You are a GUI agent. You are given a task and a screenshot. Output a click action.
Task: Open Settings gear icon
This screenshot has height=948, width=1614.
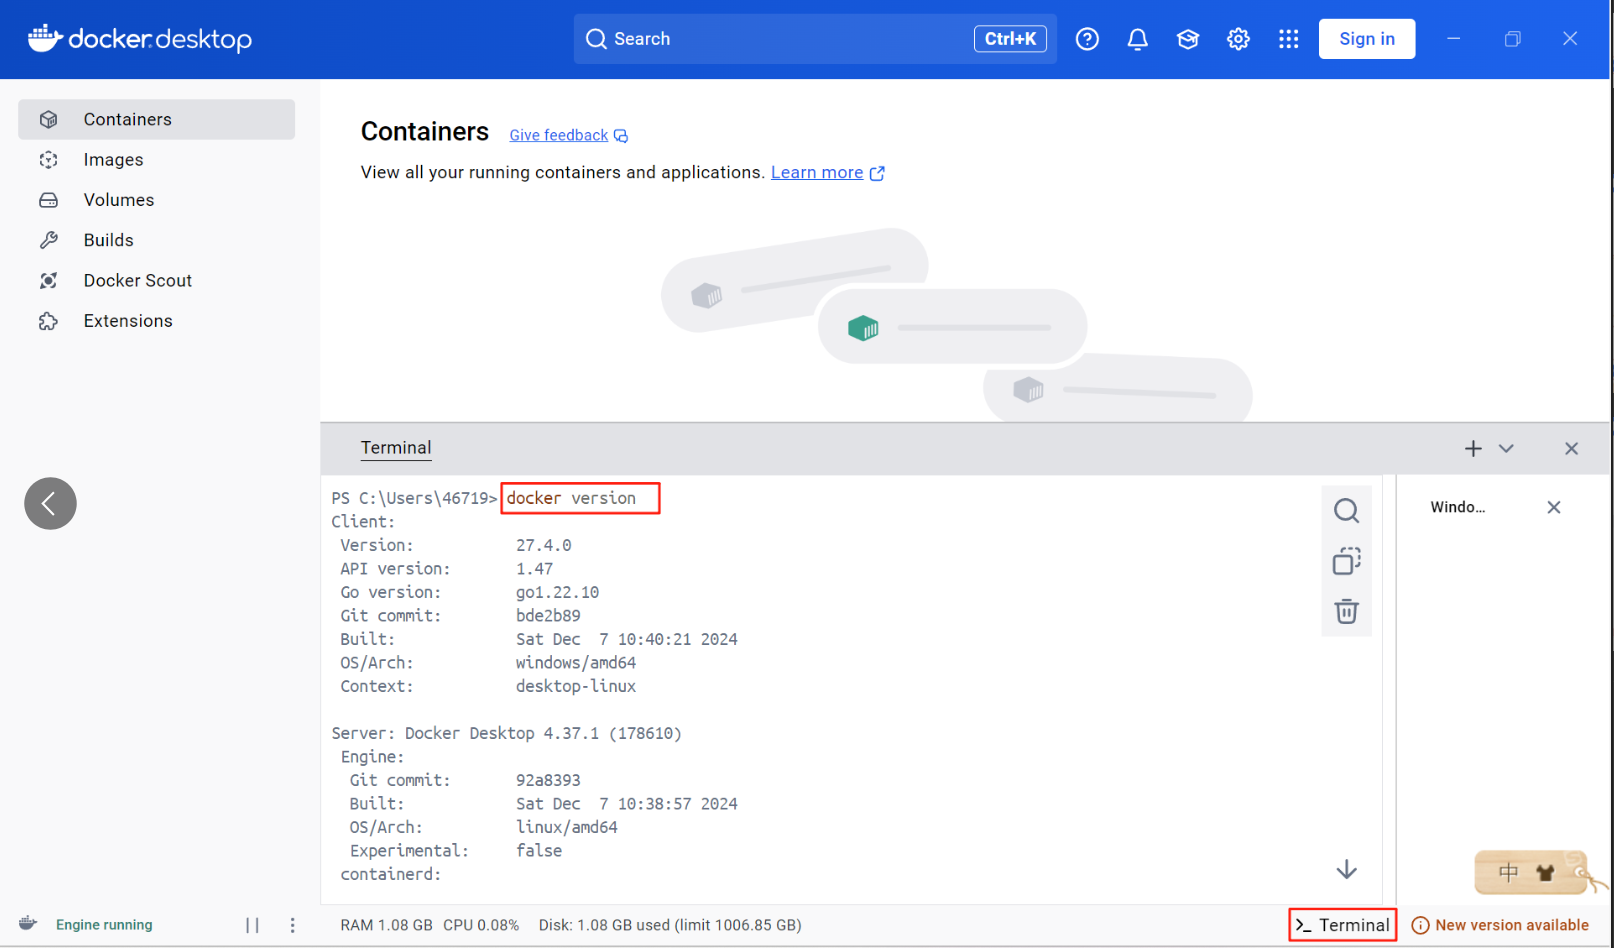tap(1238, 39)
